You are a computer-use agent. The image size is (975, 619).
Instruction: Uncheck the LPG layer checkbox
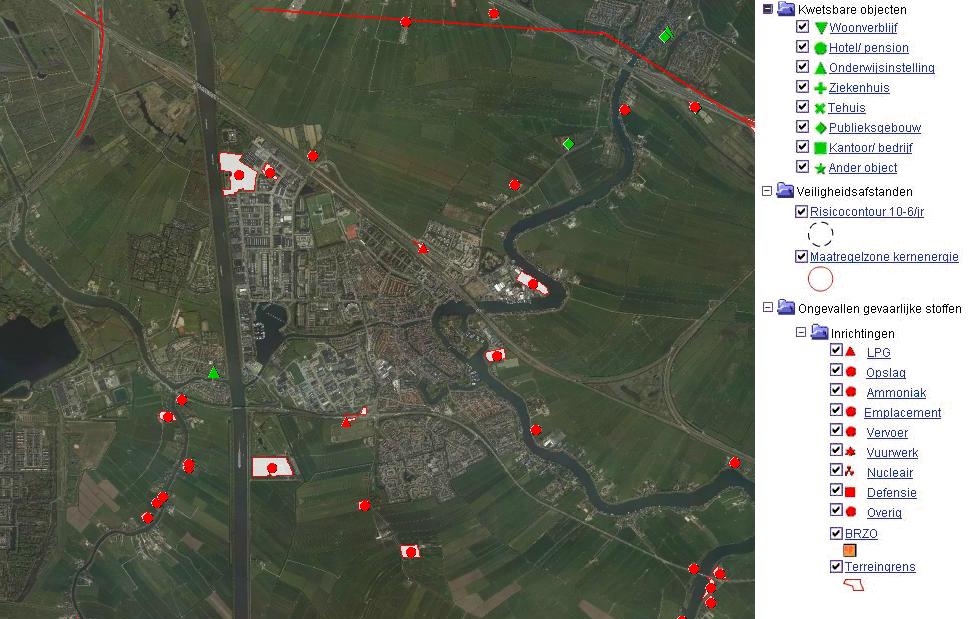[x=836, y=350]
